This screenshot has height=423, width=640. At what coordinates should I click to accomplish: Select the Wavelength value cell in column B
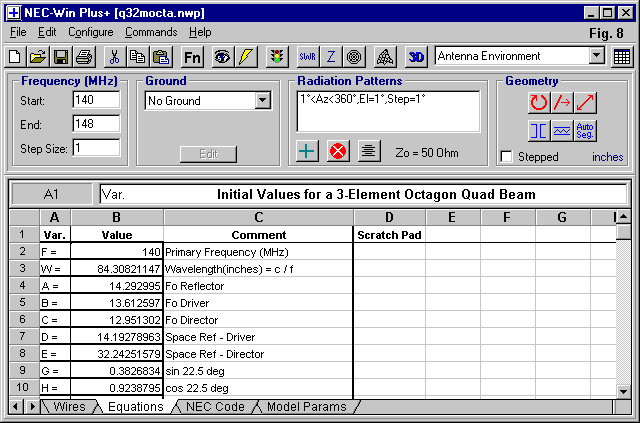[117, 269]
